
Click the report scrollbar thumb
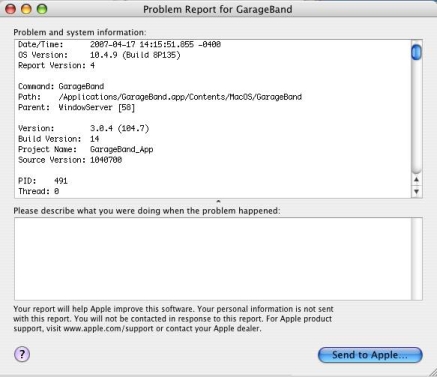(416, 52)
